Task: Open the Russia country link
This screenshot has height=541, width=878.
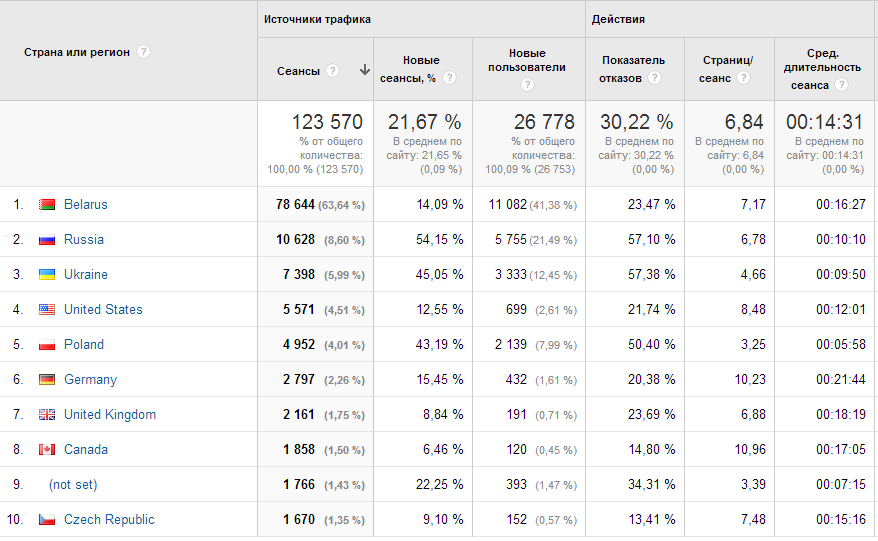Action: tap(83, 239)
